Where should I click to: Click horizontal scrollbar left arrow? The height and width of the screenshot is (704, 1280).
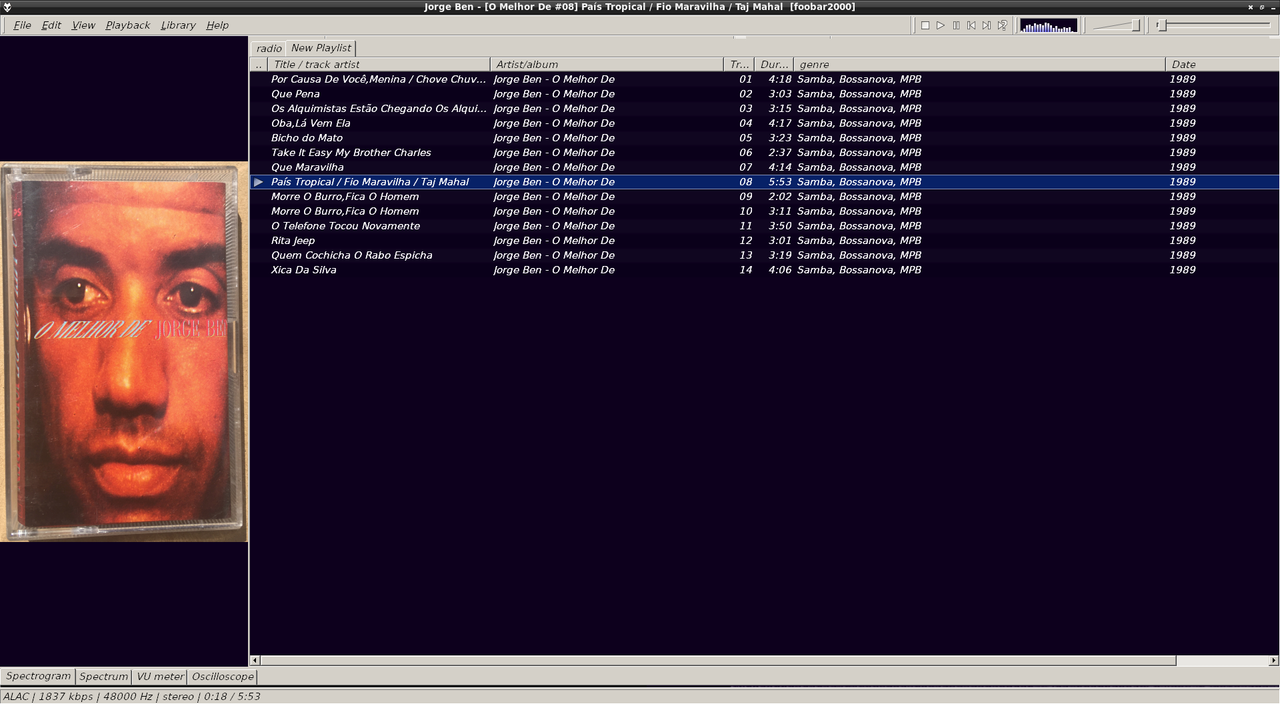pos(255,660)
